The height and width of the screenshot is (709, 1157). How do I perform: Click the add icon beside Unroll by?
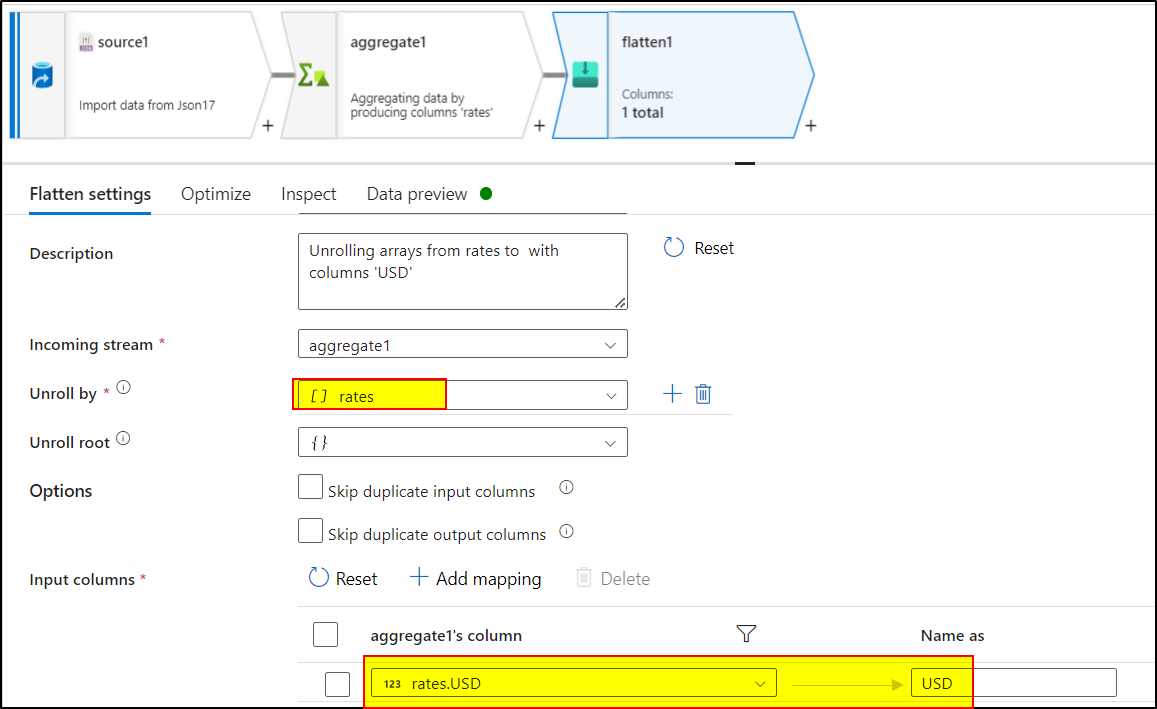[x=671, y=393]
